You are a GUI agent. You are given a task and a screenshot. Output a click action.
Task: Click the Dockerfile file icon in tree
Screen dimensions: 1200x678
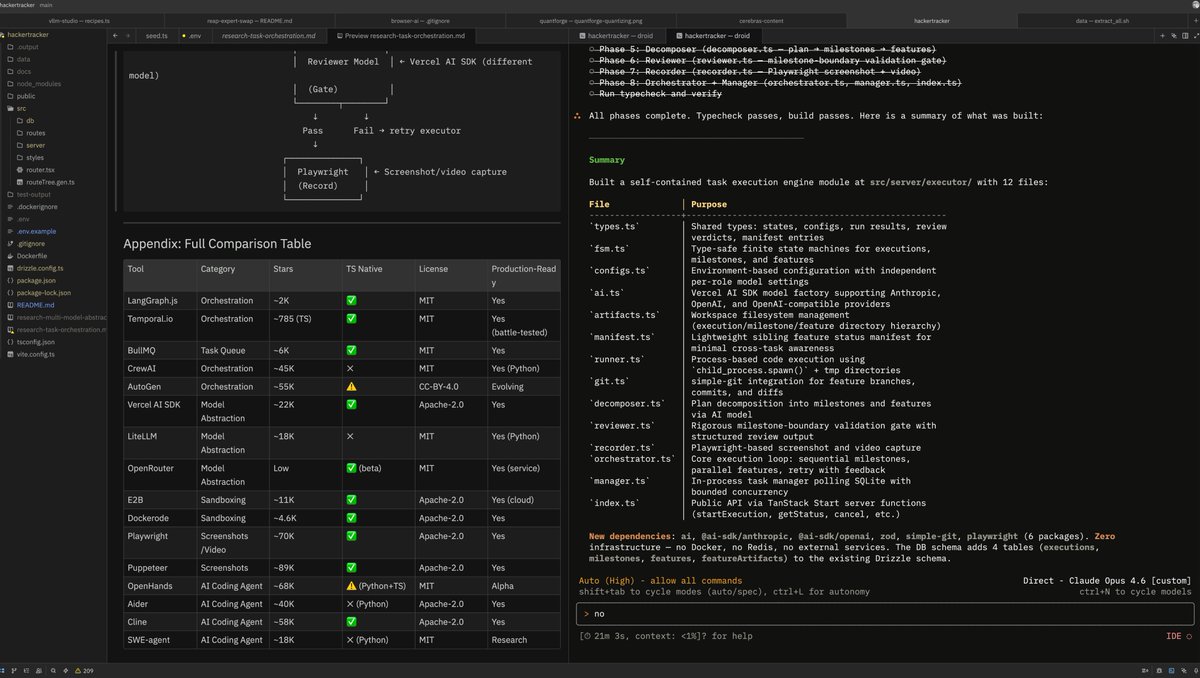10,256
